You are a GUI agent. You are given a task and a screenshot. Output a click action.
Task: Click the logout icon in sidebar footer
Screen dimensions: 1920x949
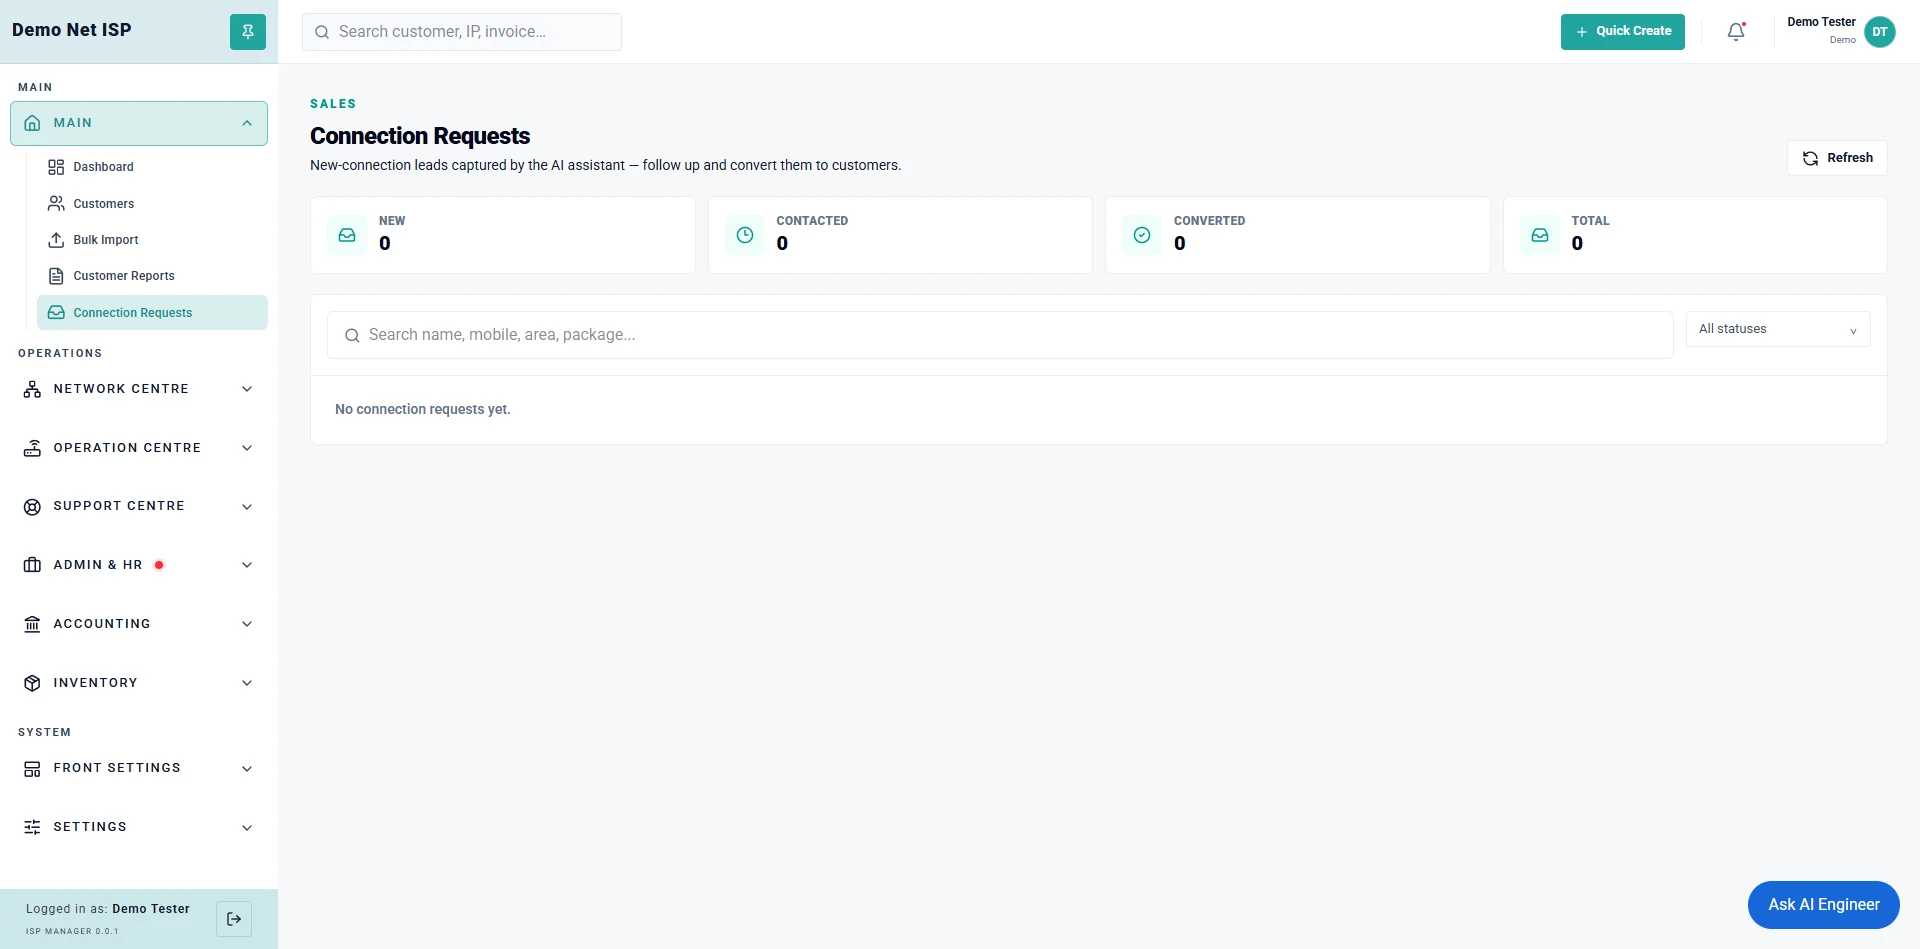[x=234, y=919]
